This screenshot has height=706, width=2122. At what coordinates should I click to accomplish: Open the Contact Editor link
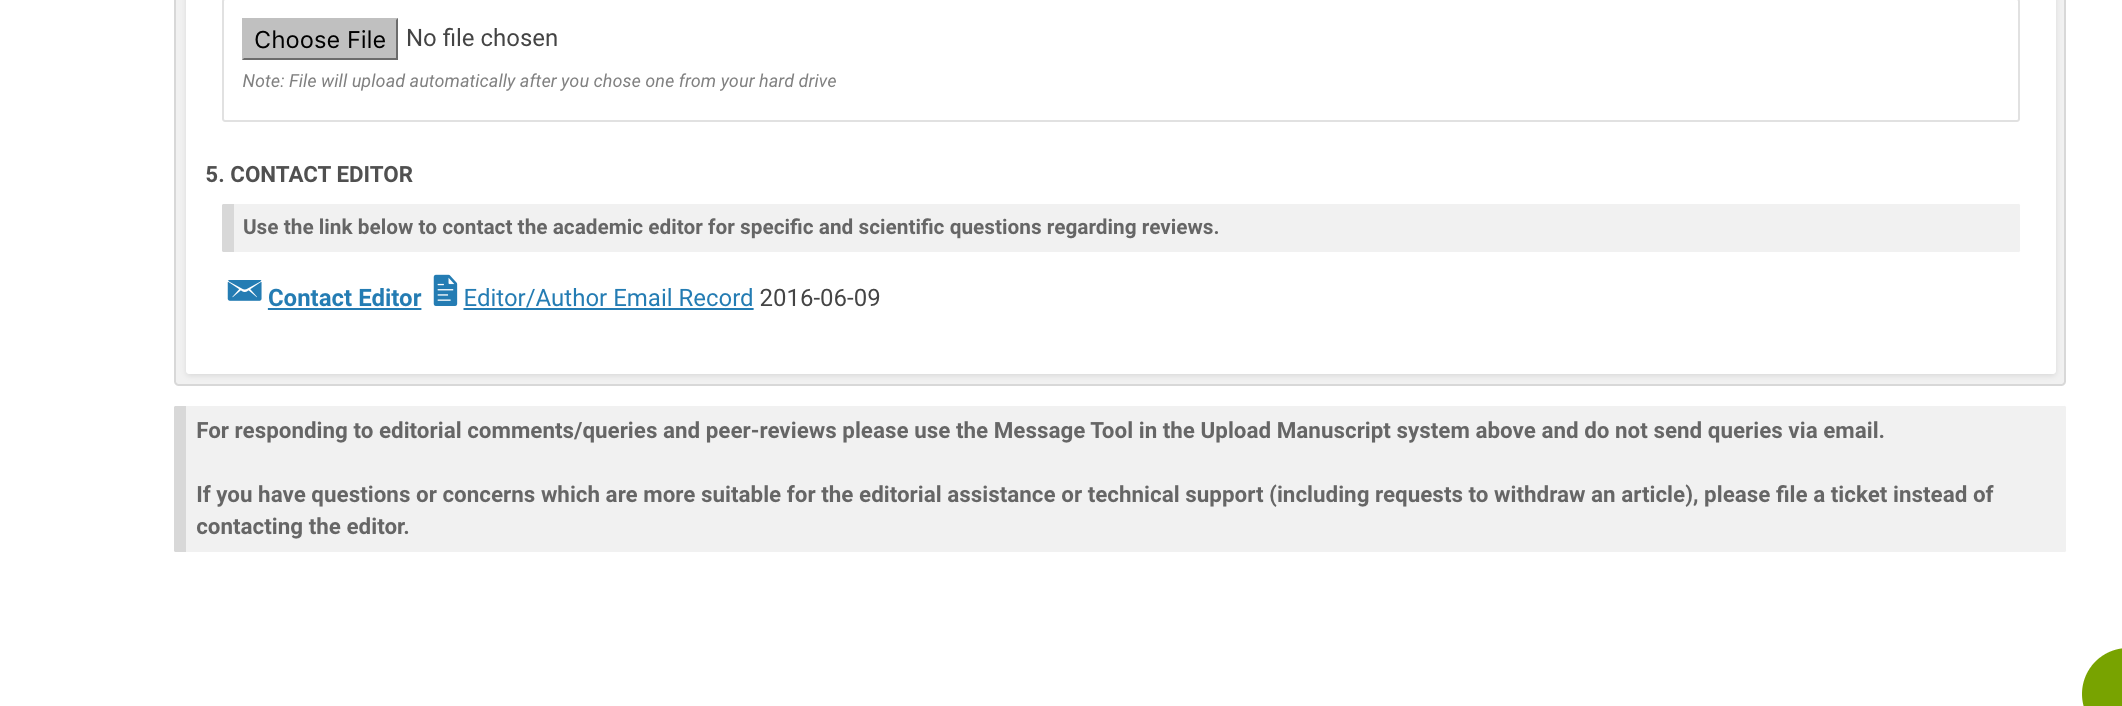pyautogui.click(x=344, y=298)
